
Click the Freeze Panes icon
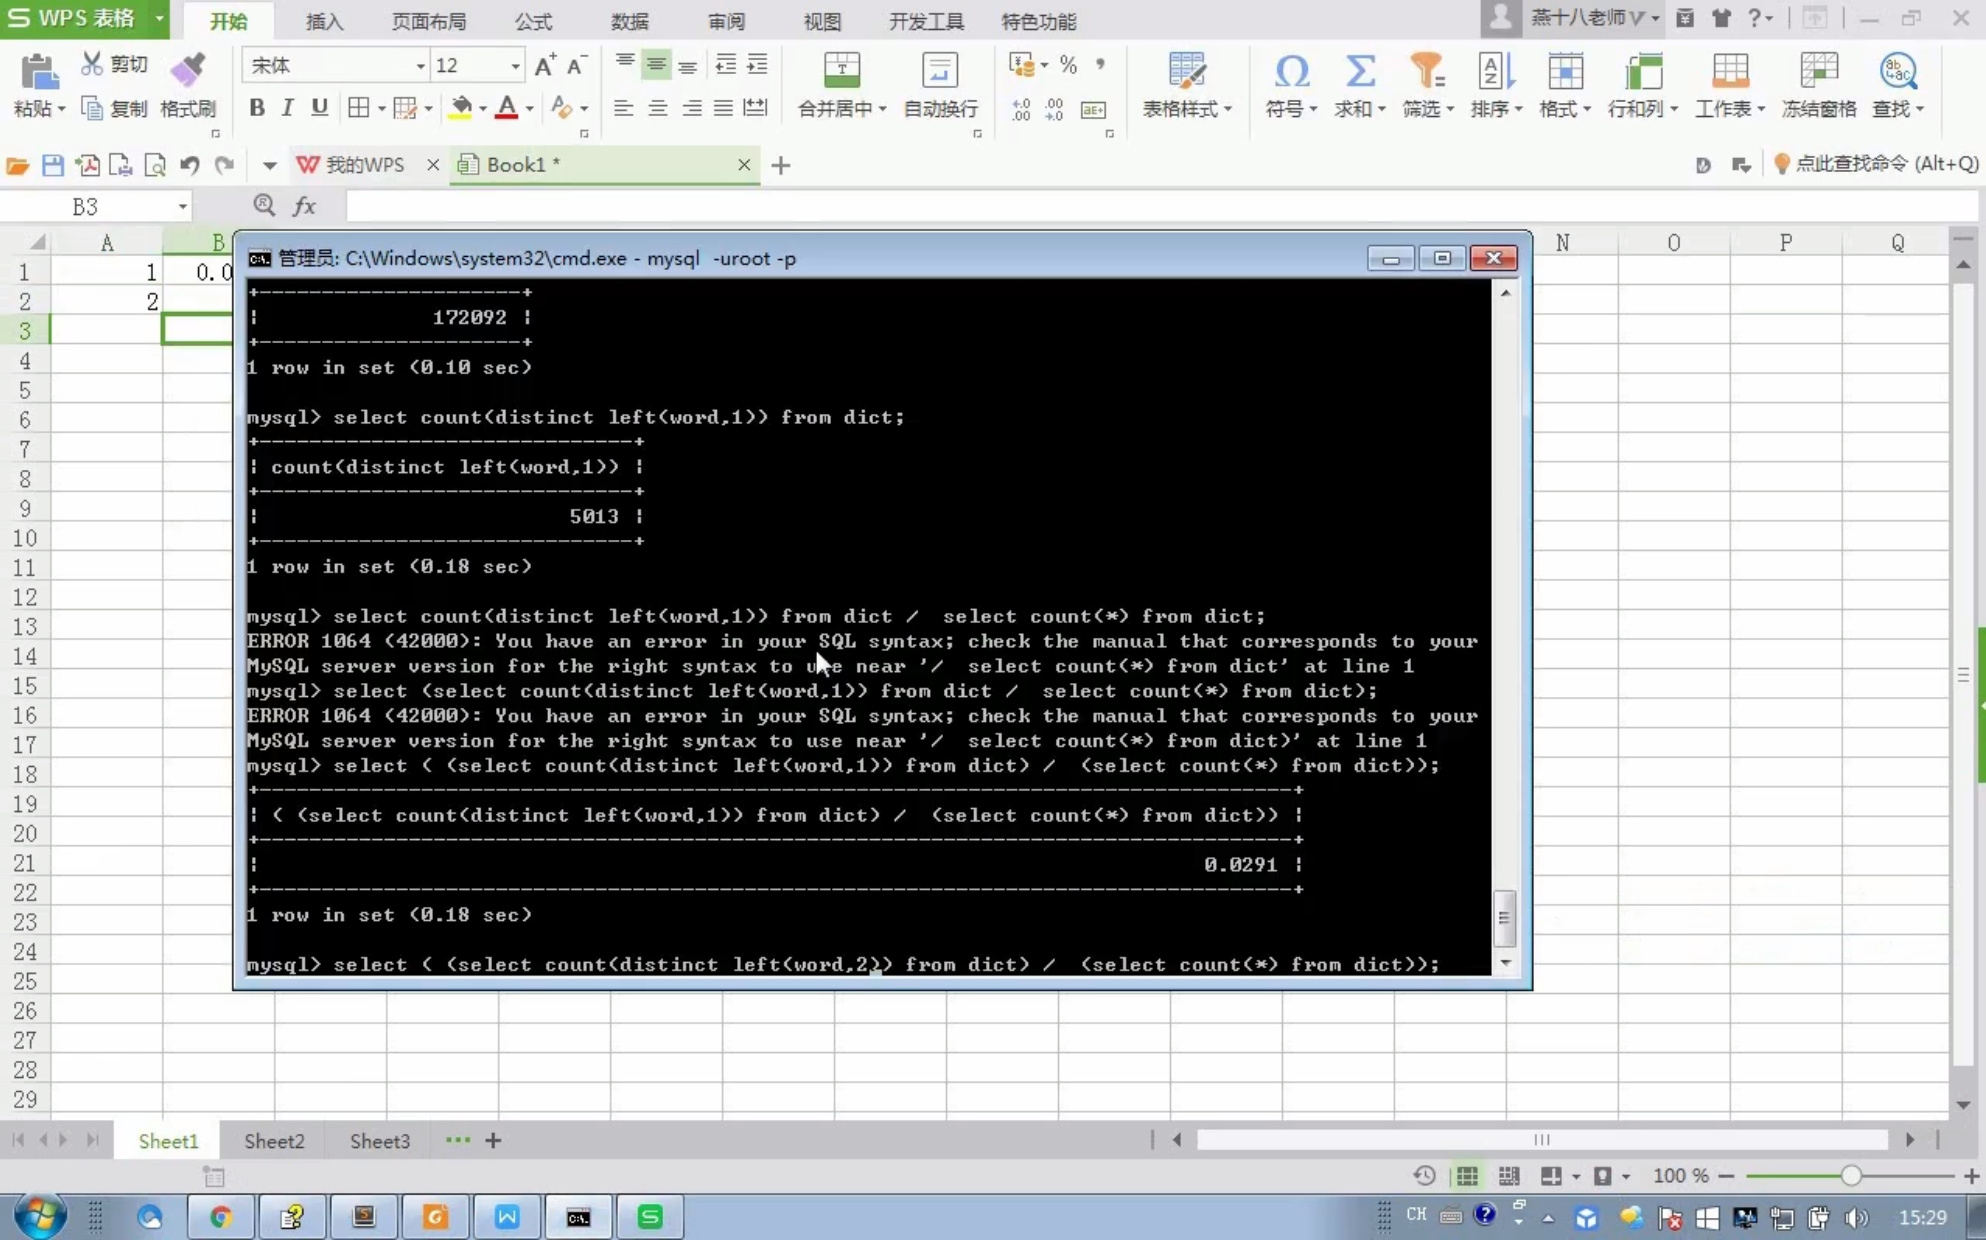click(x=1818, y=70)
